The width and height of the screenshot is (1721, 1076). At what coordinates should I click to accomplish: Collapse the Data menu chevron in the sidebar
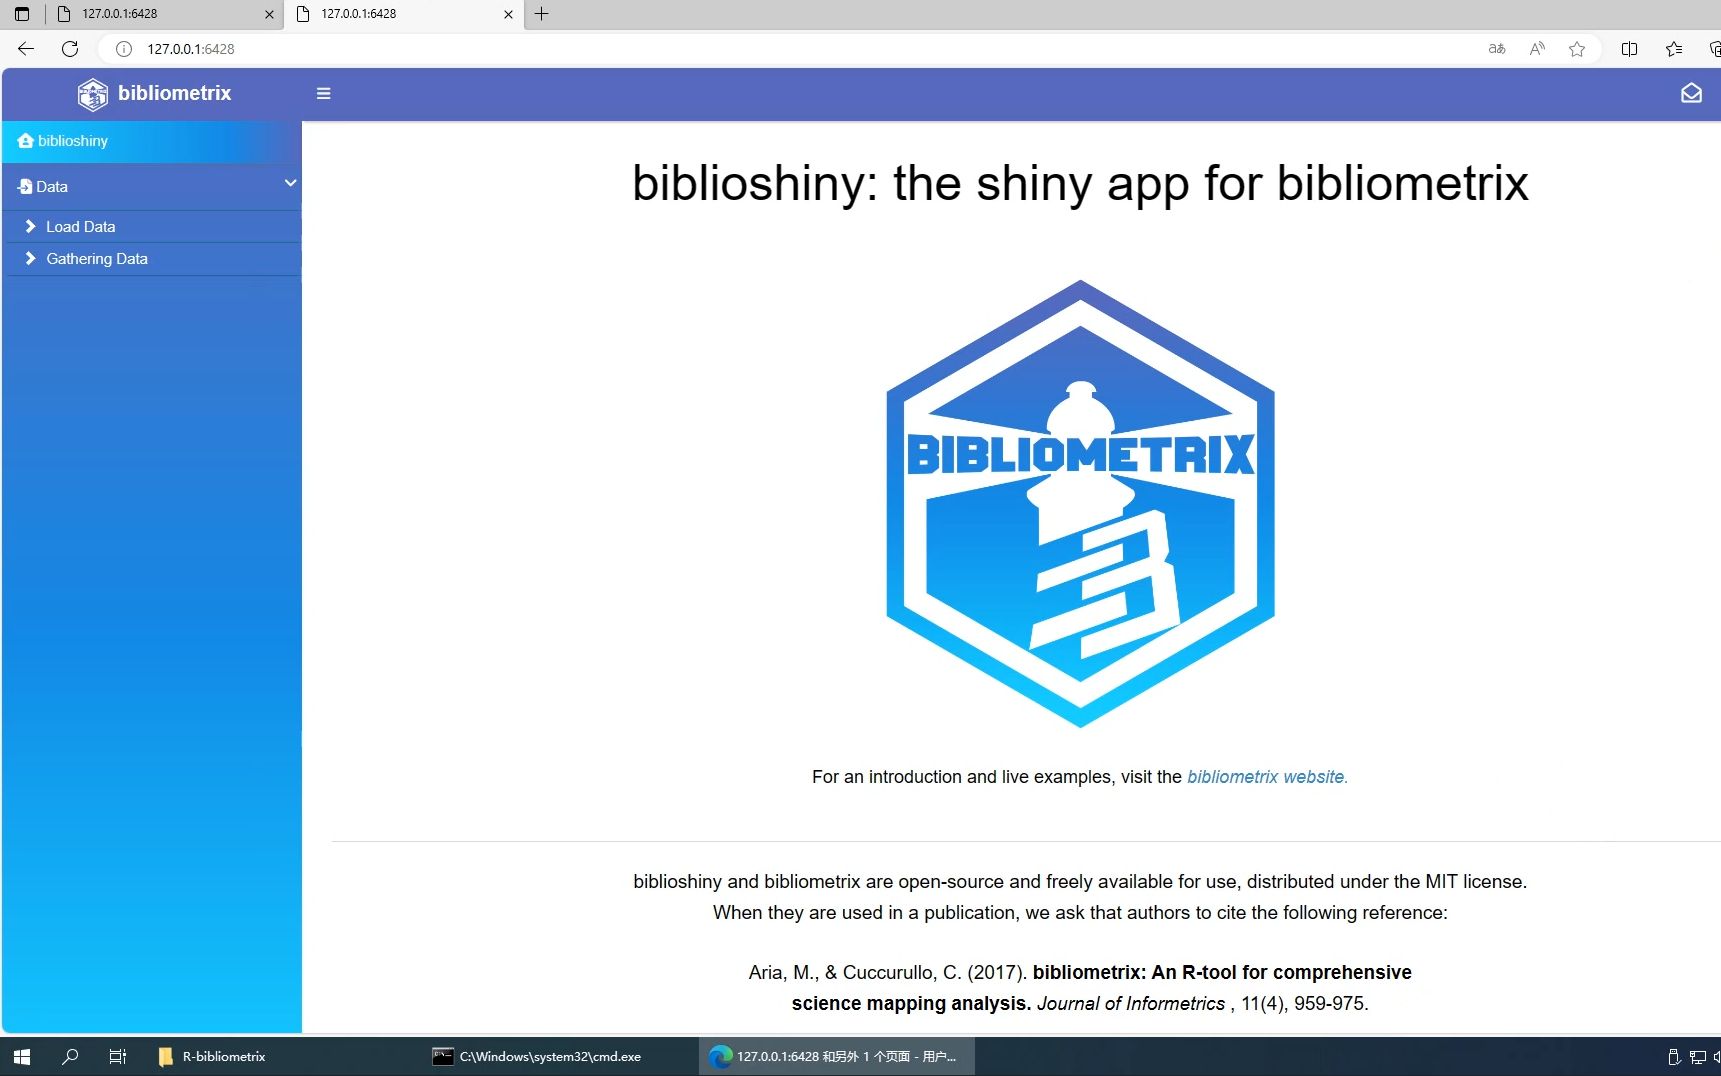click(290, 184)
